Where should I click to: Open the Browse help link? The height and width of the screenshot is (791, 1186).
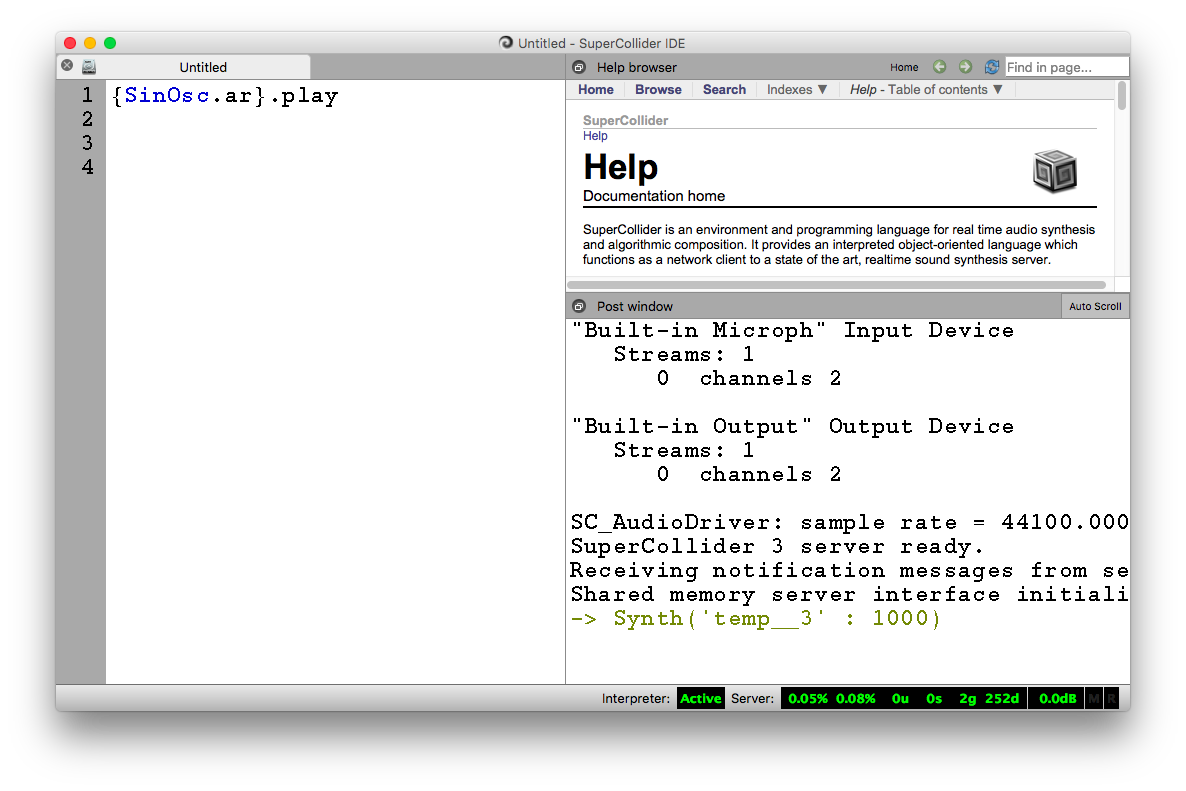coord(658,89)
